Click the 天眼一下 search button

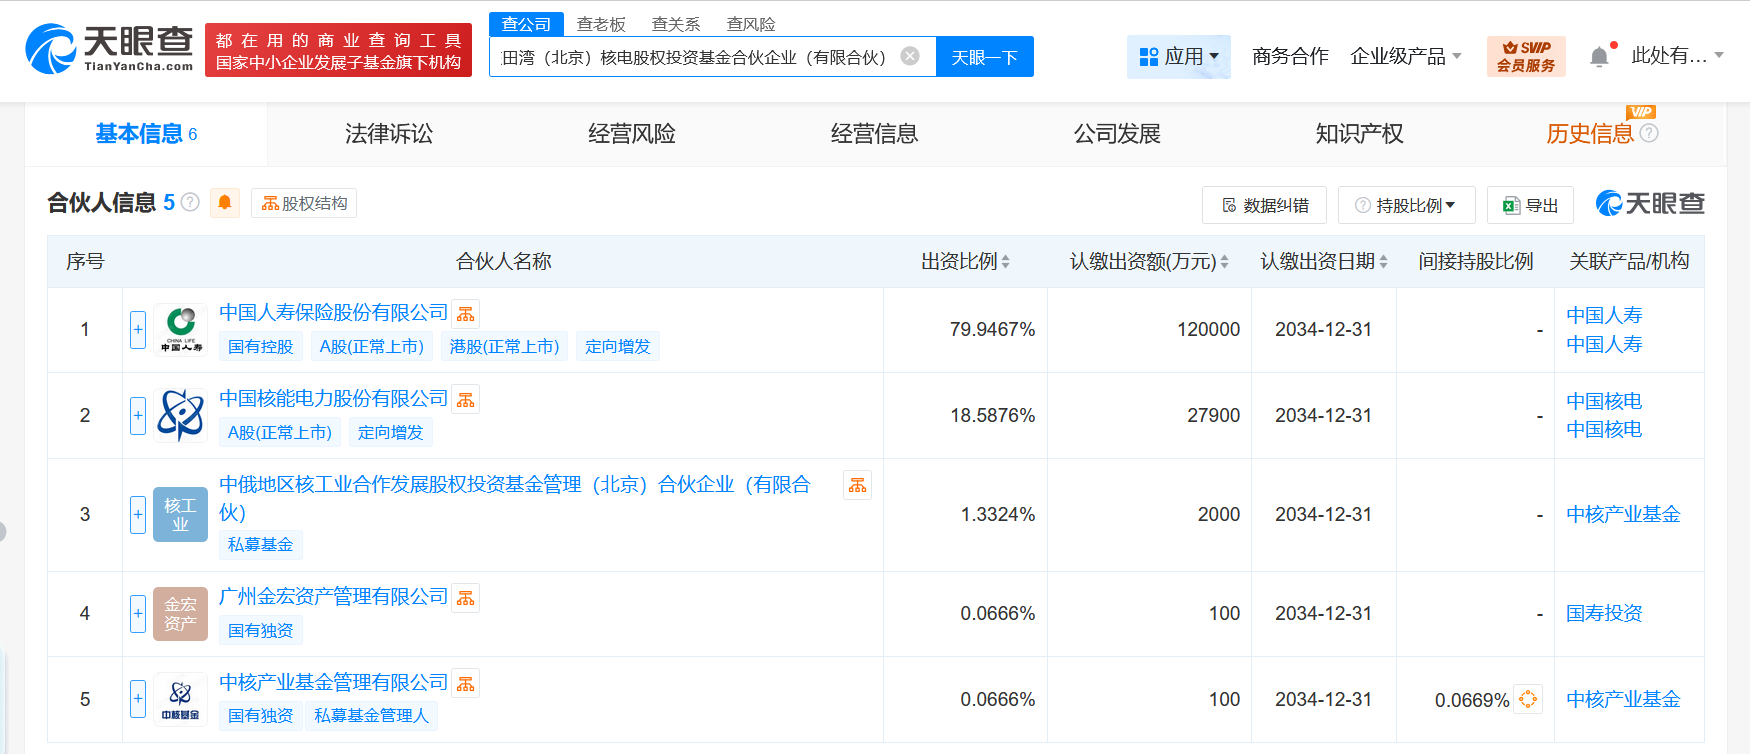point(984,57)
